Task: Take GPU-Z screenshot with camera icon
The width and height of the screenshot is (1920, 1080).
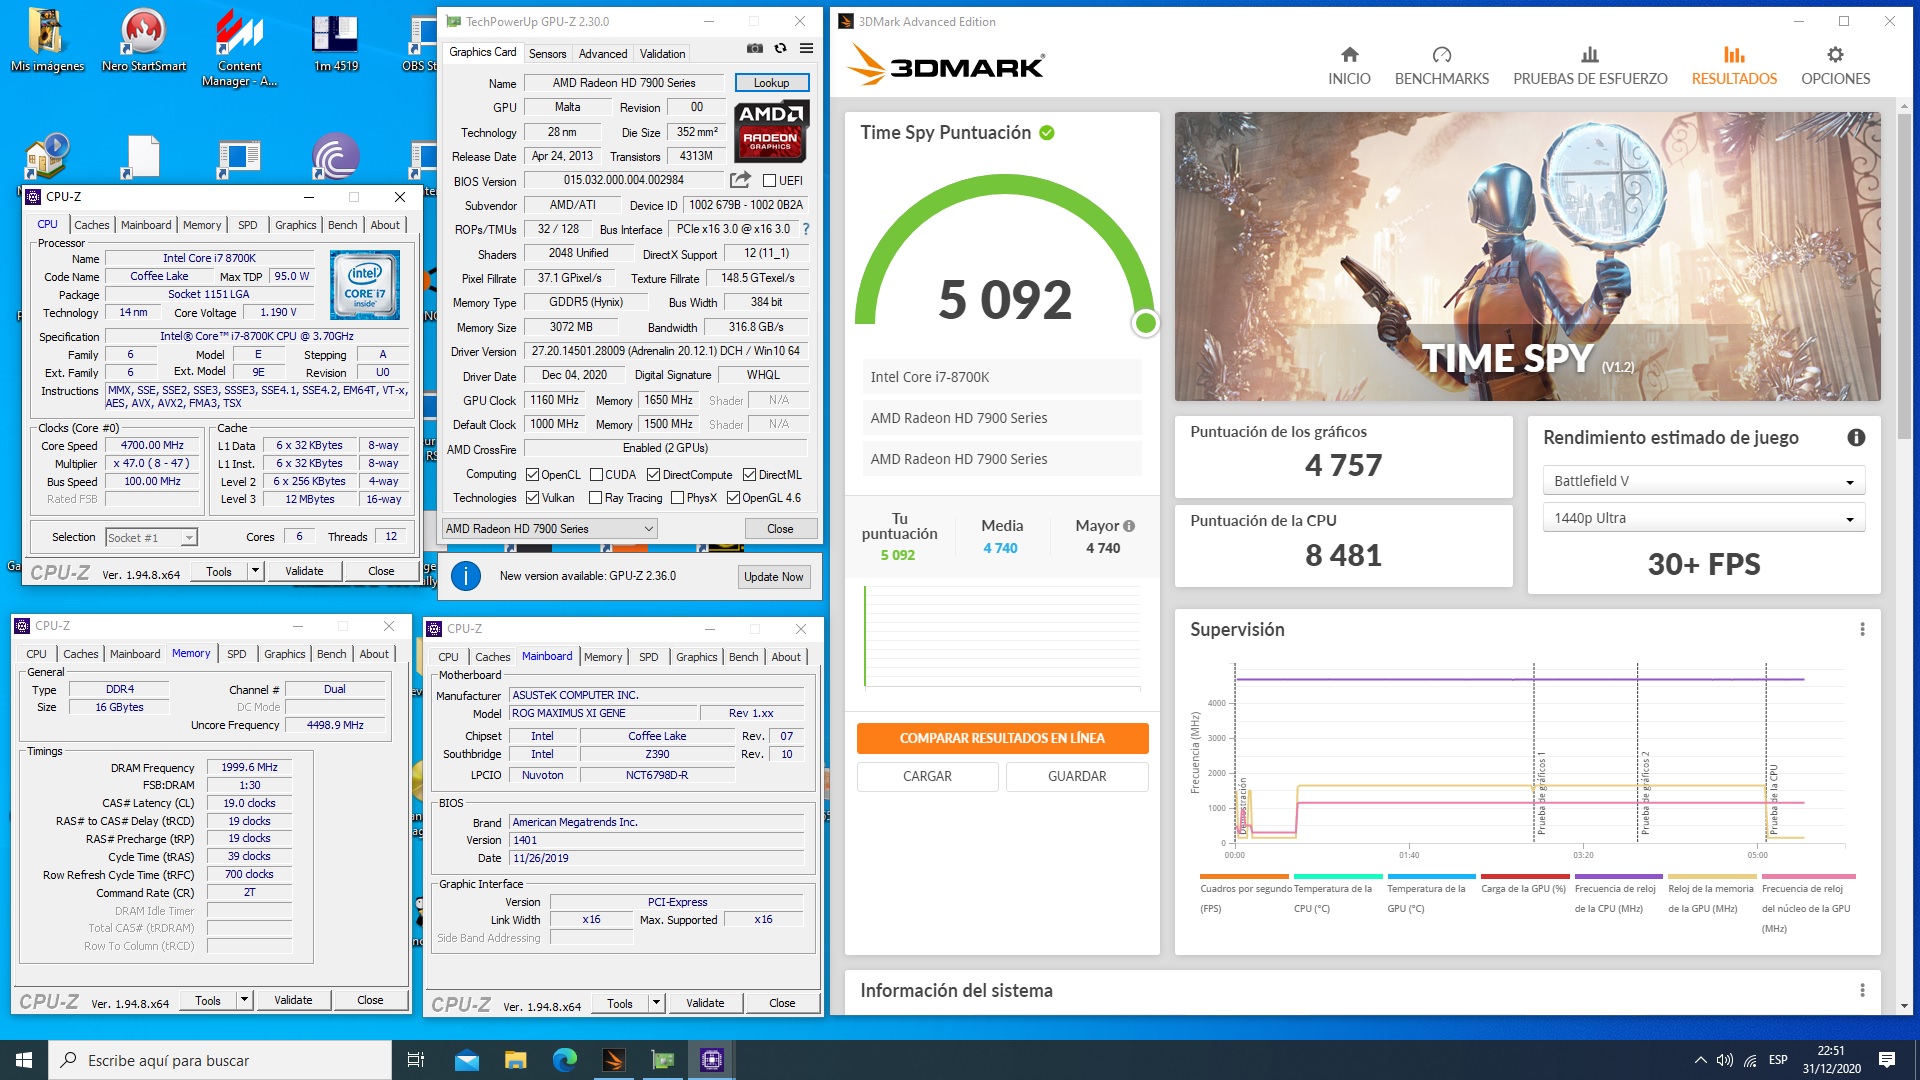Action: (x=755, y=48)
